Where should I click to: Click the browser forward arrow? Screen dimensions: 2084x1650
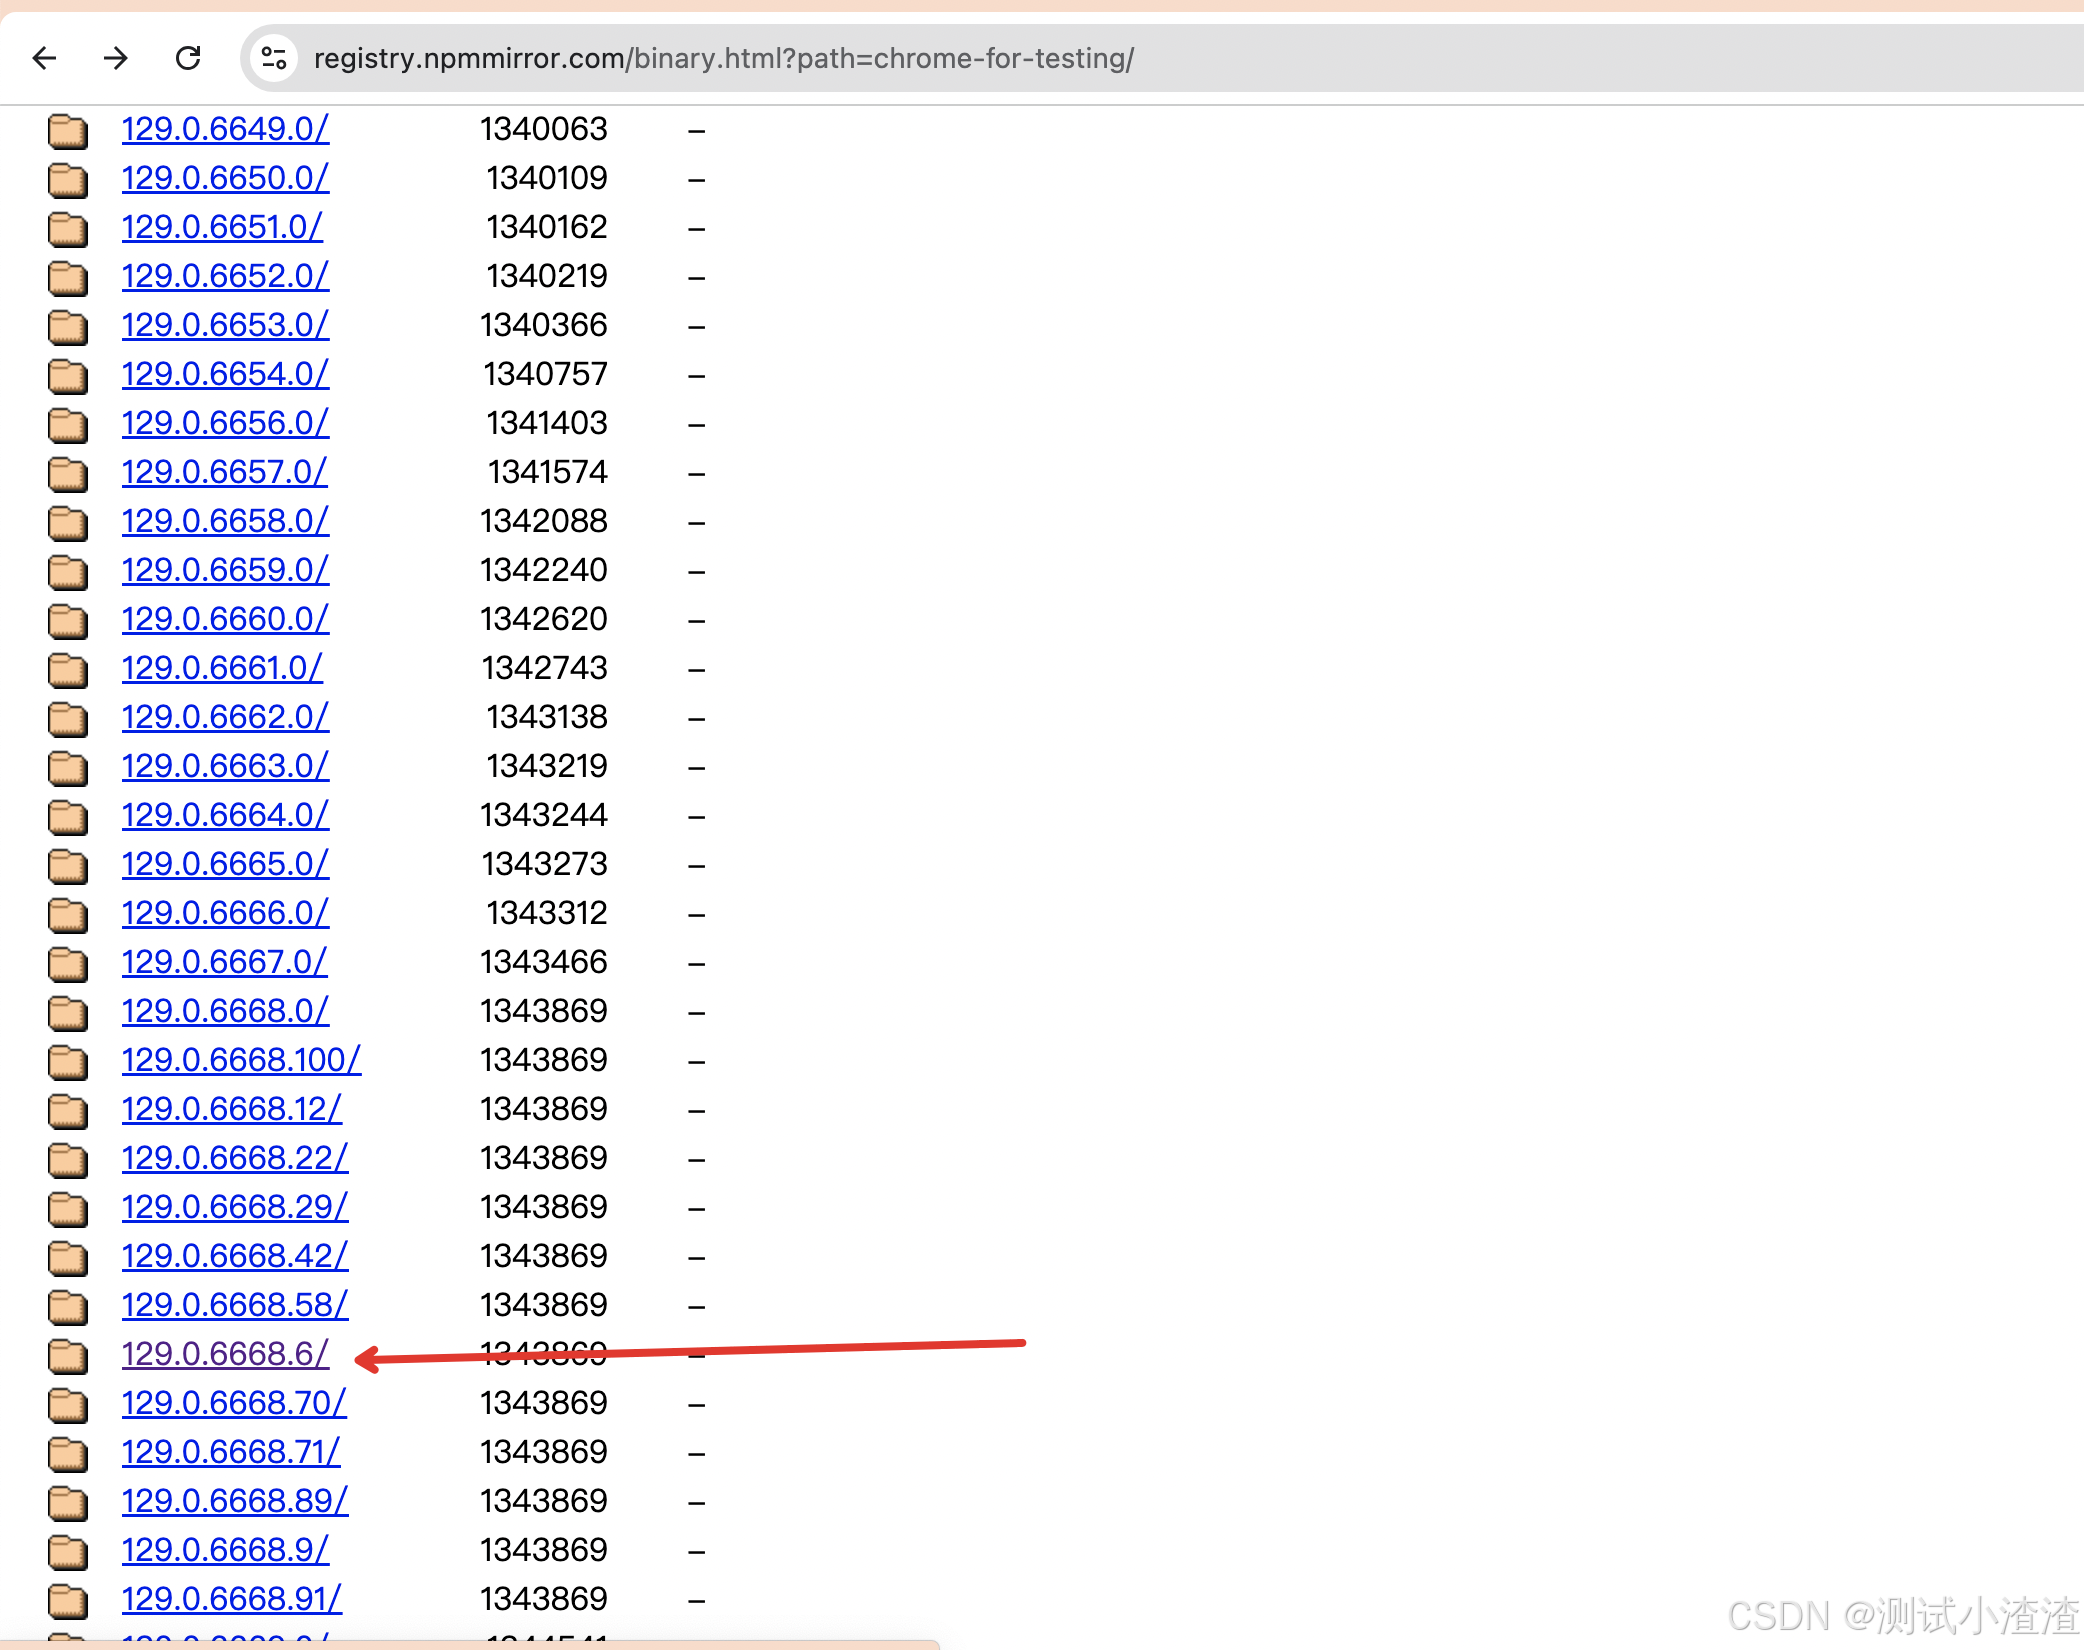116,58
